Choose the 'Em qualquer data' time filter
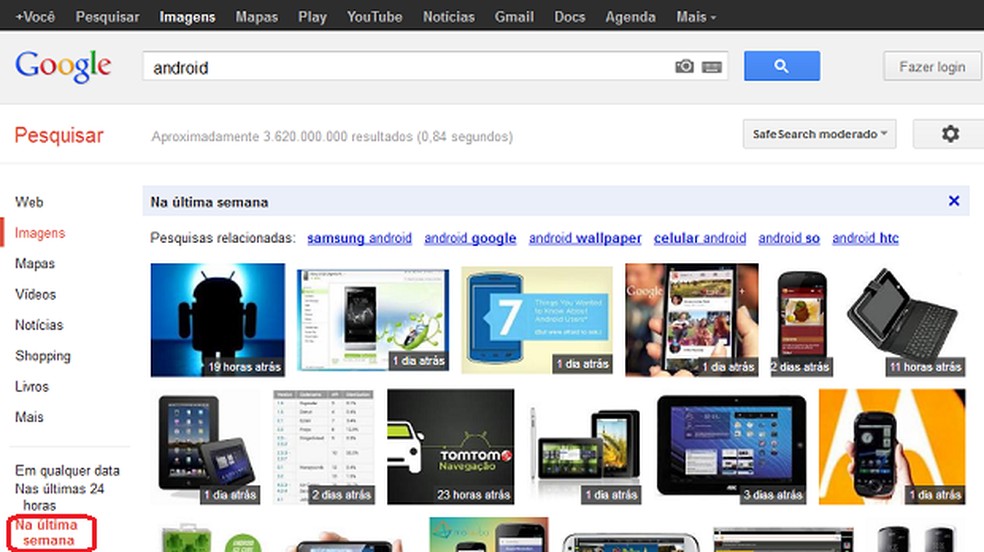Screen dimensions: 984x552 tap(67, 470)
